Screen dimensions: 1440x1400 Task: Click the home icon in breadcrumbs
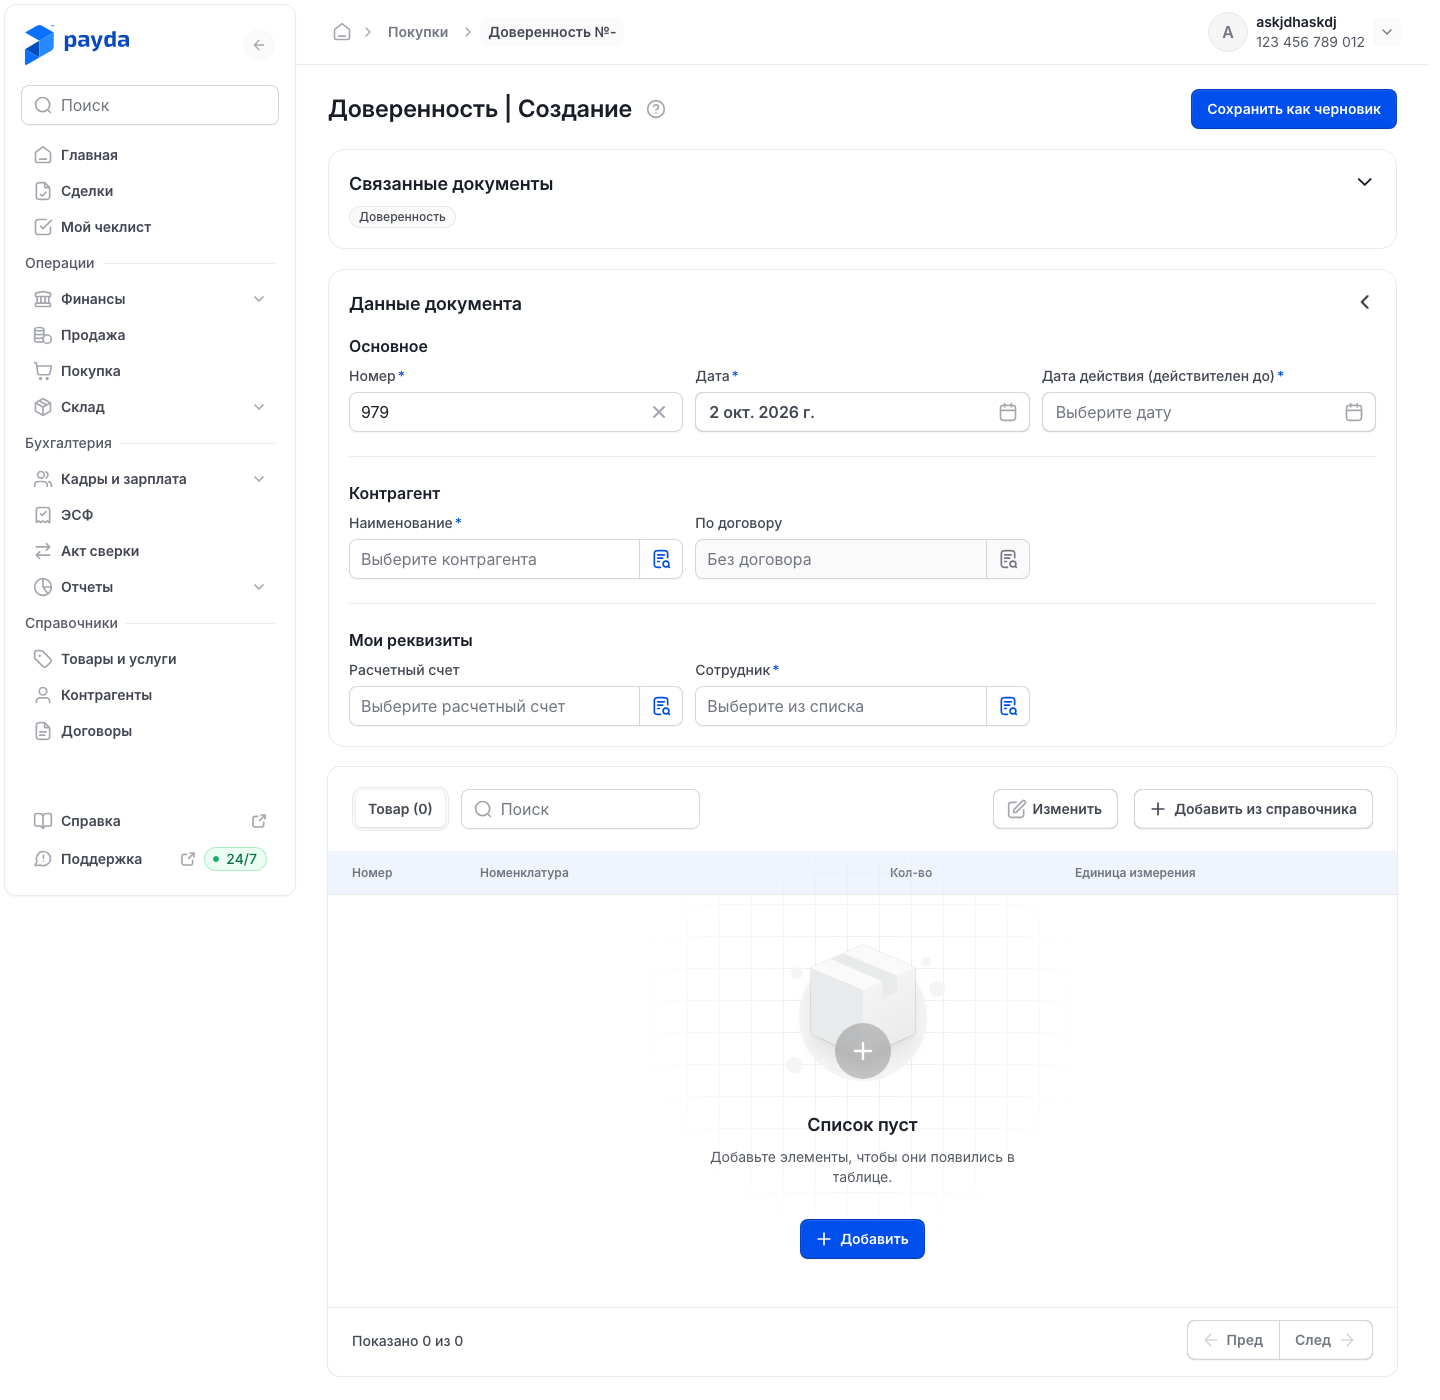[342, 32]
